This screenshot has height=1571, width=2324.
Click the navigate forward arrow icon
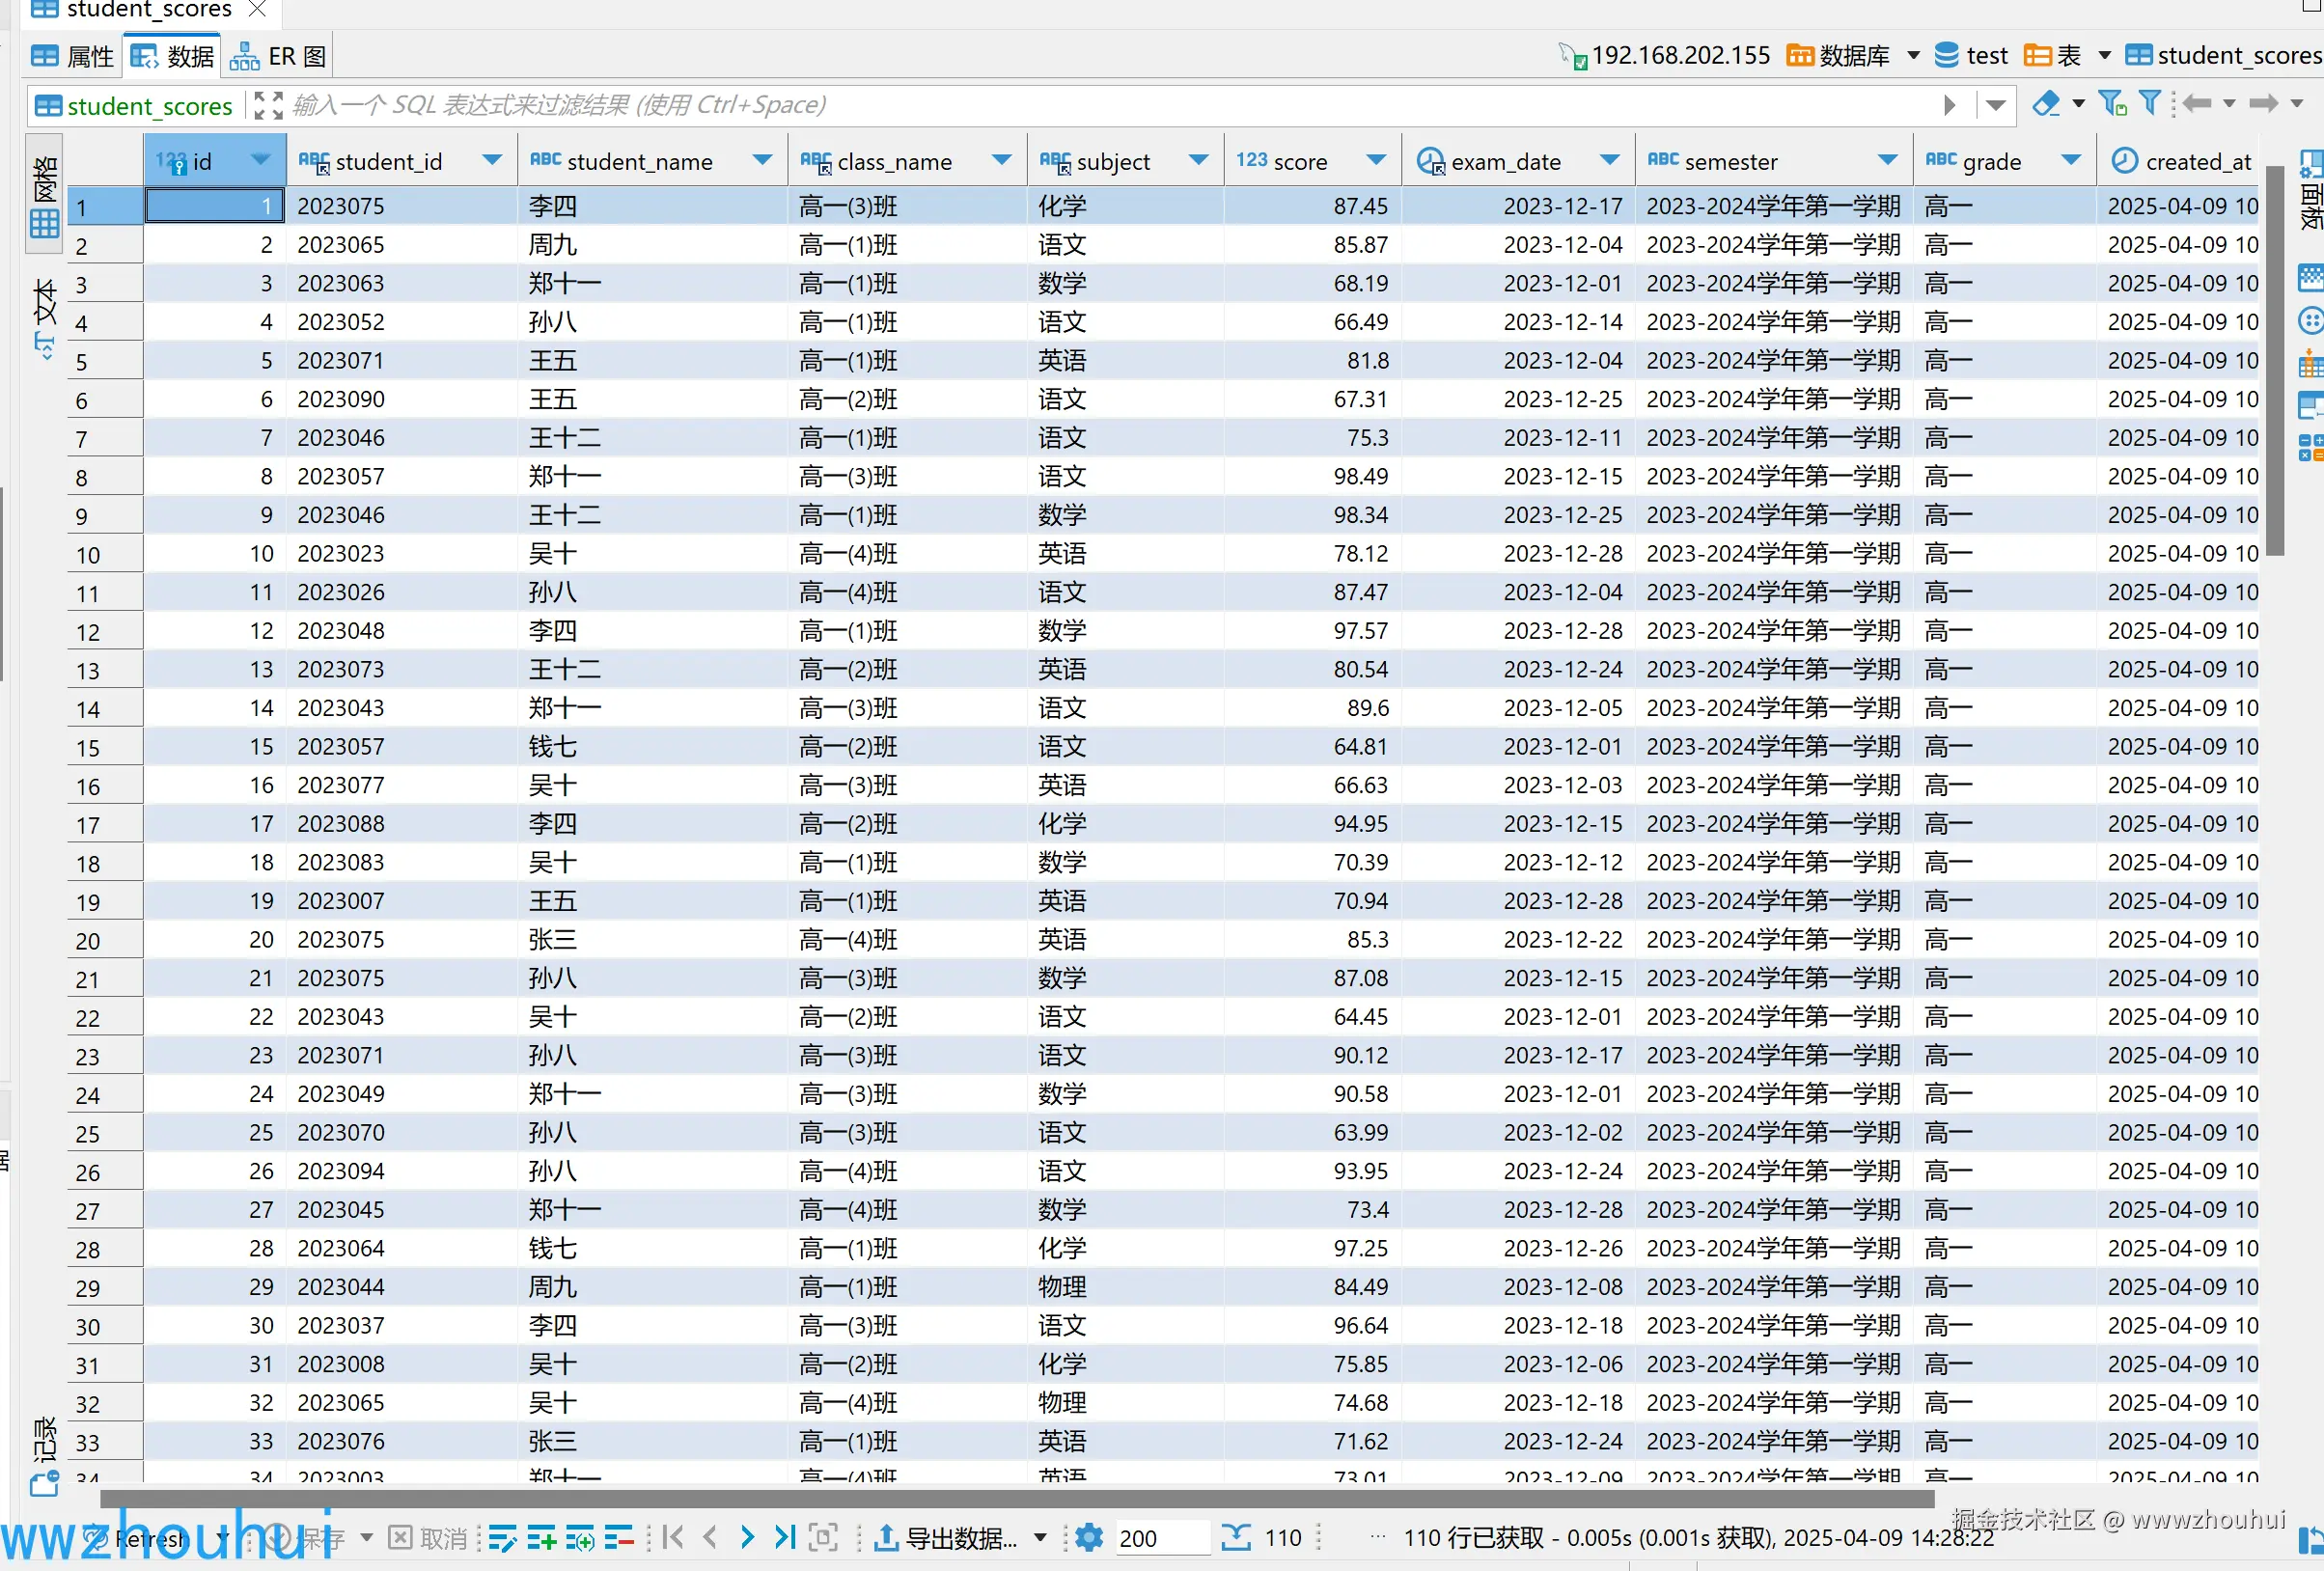2264,104
